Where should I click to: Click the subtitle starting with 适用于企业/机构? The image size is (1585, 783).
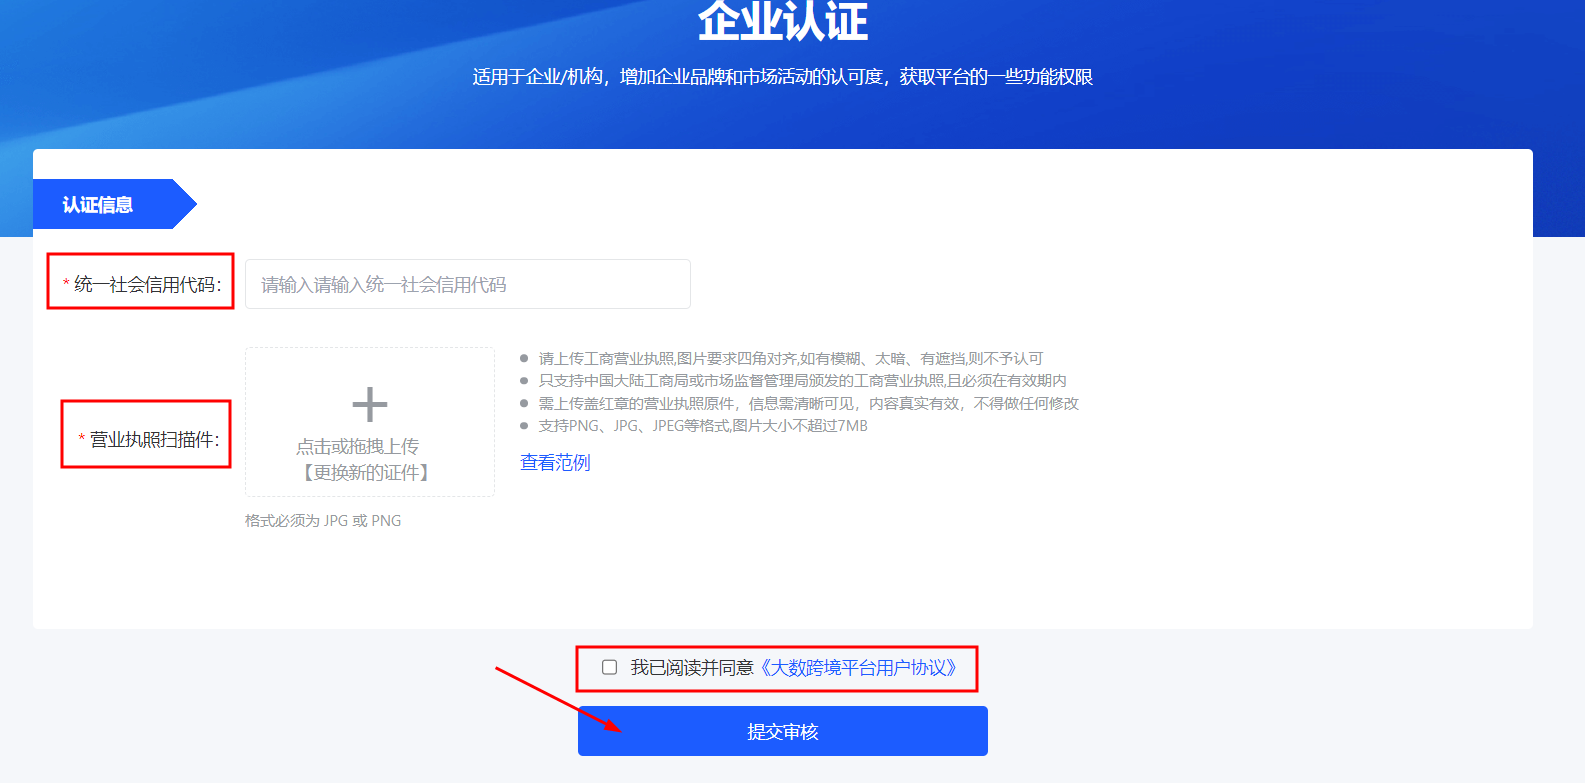click(x=783, y=77)
